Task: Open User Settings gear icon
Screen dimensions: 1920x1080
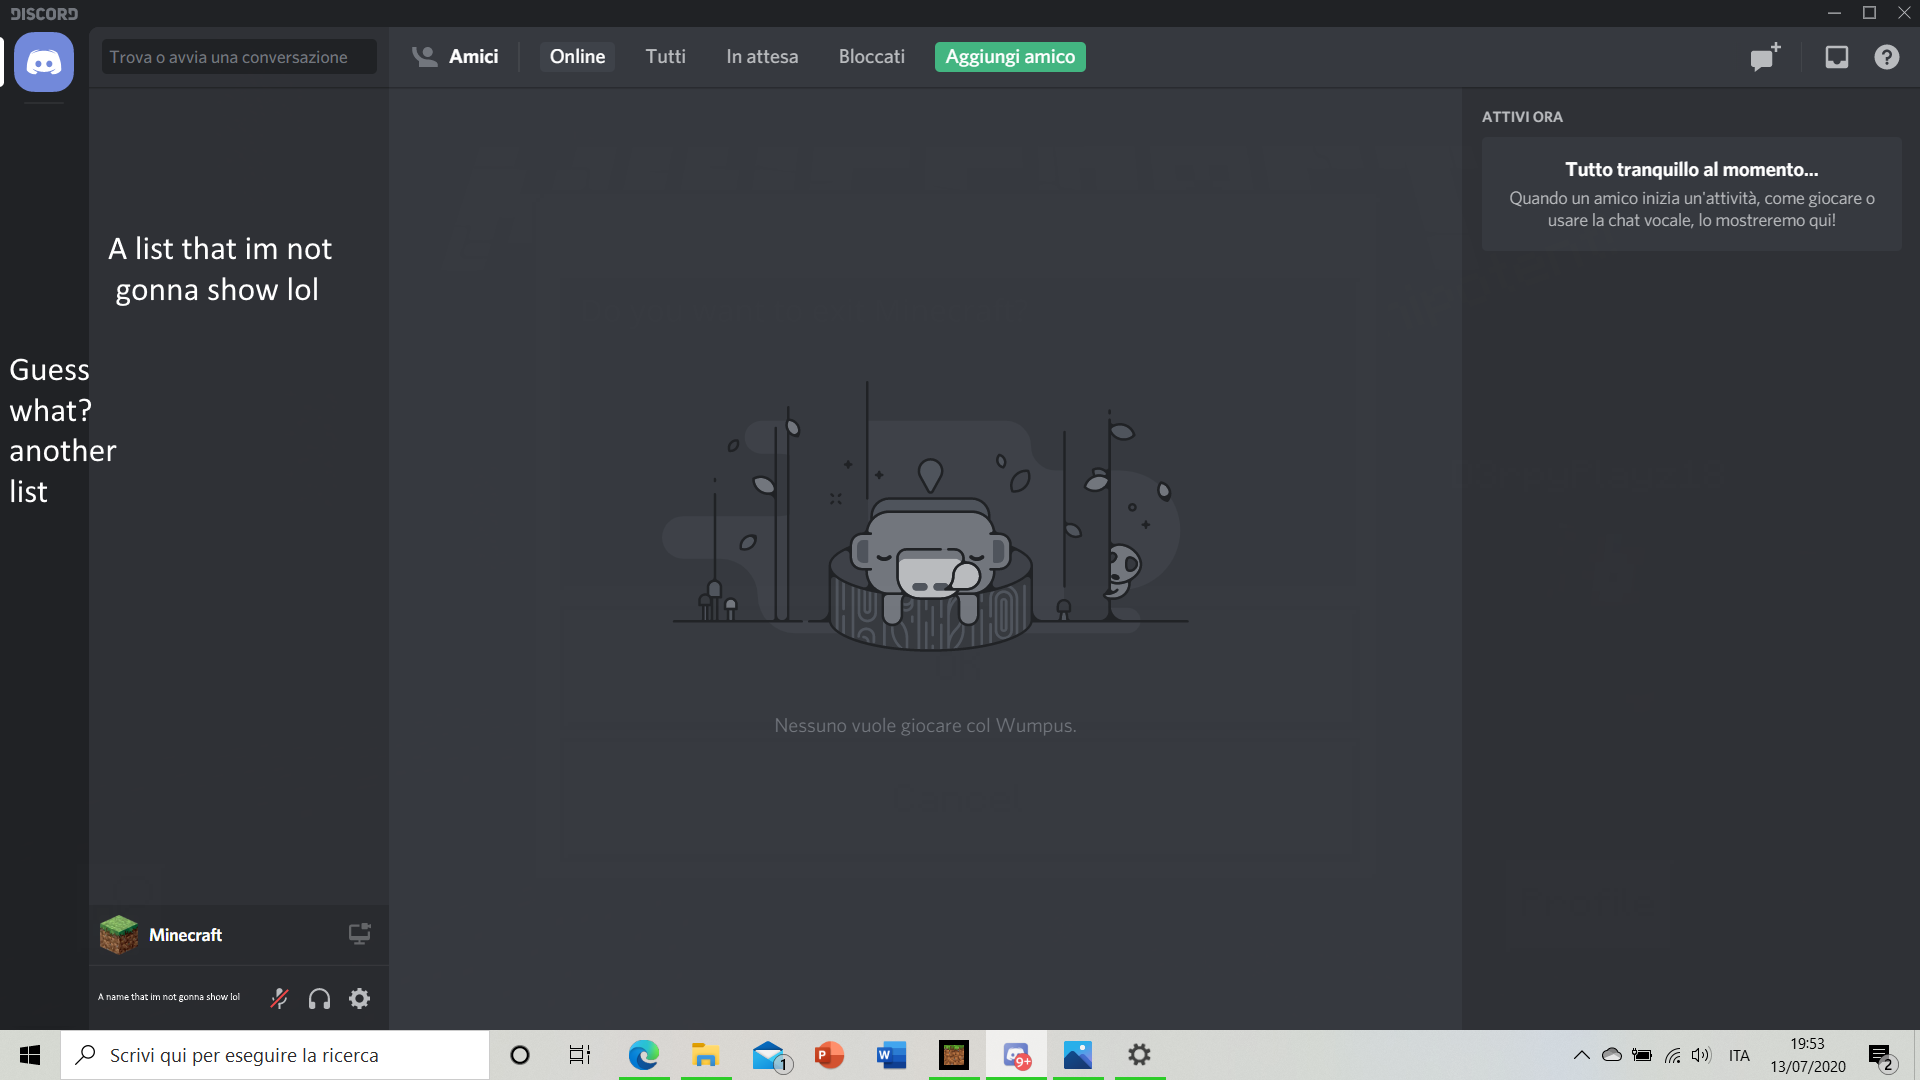Action: (359, 998)
